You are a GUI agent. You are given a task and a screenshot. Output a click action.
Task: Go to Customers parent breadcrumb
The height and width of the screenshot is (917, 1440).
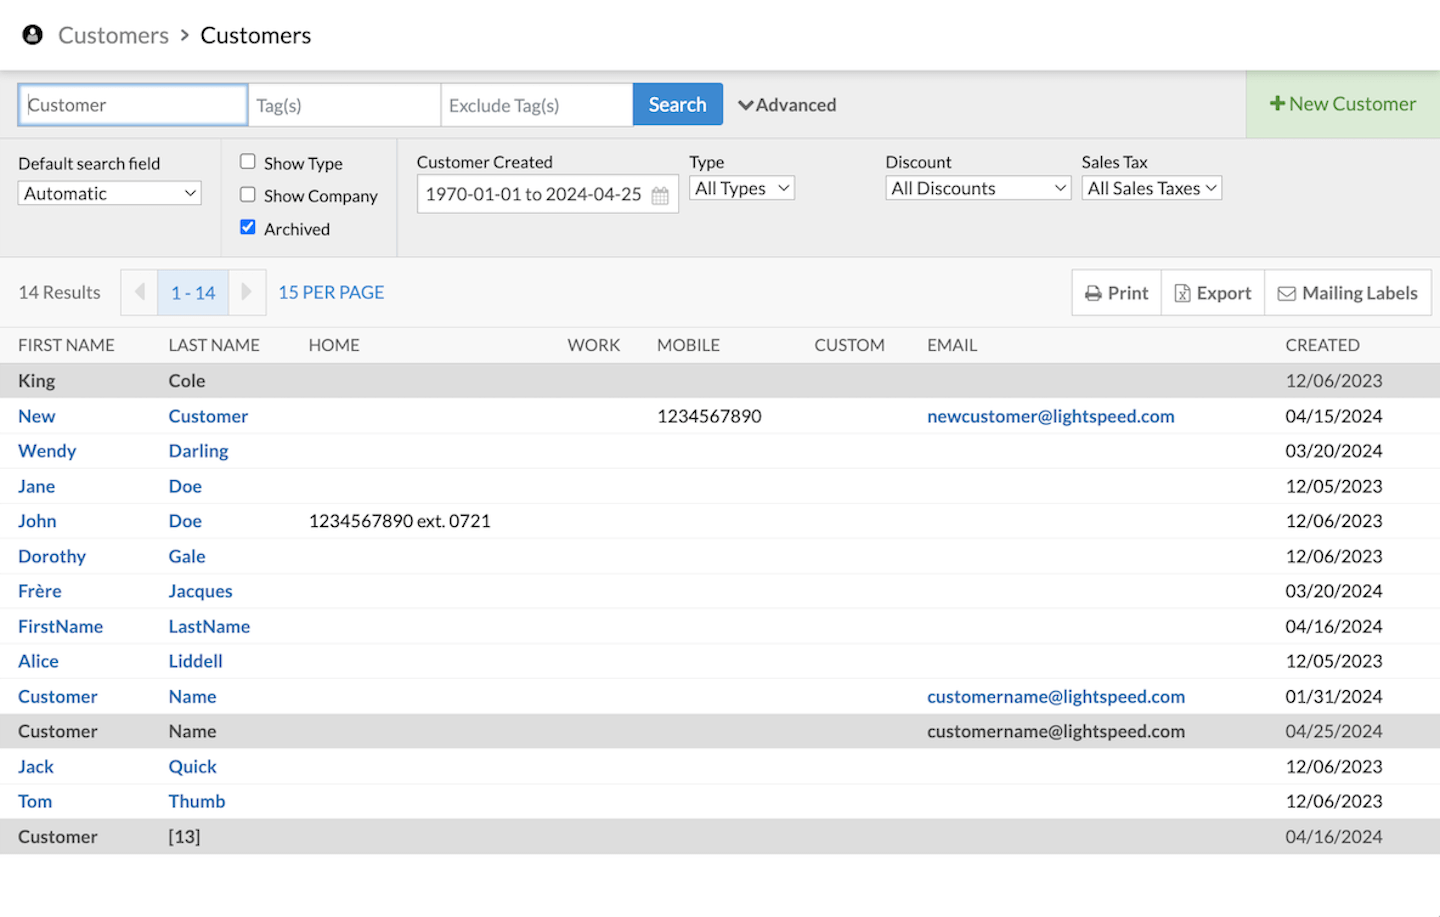tap(113, 35)
